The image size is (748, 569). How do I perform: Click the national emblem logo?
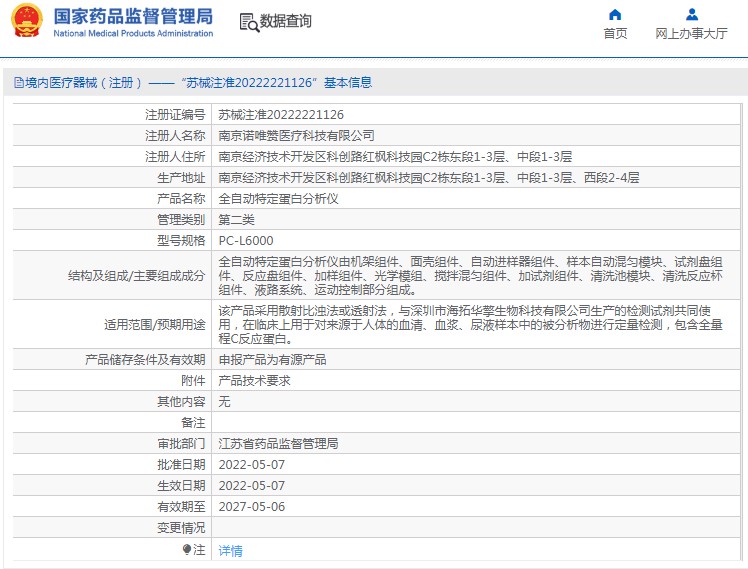[x=27, y=21]
